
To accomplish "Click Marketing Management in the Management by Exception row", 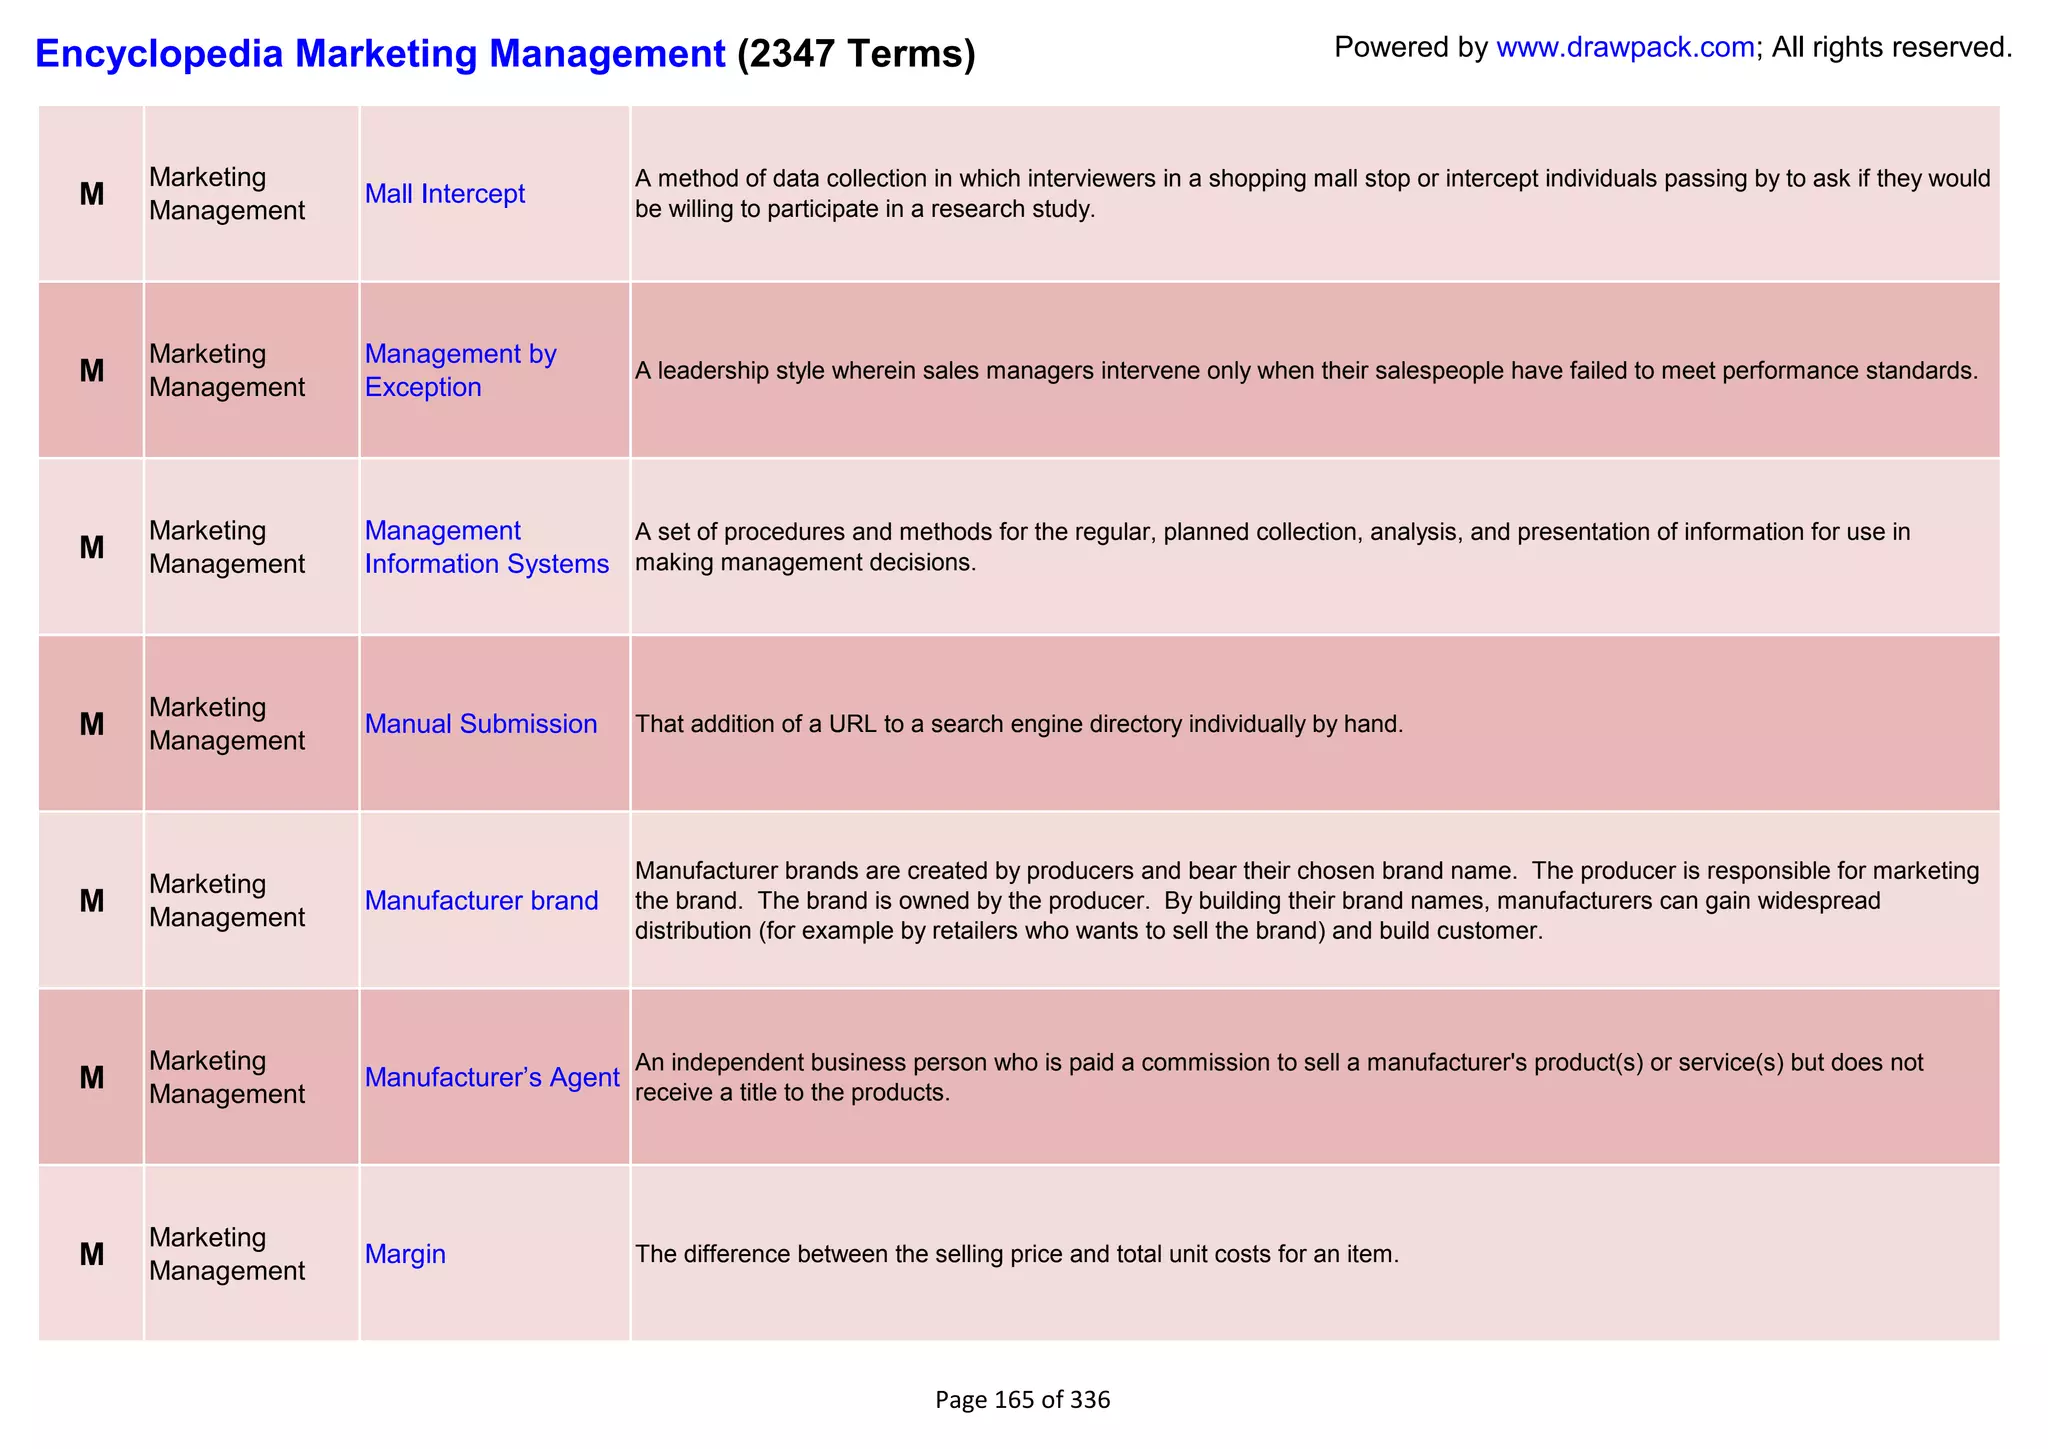I will pyautogui.click(x=227, y=370).
